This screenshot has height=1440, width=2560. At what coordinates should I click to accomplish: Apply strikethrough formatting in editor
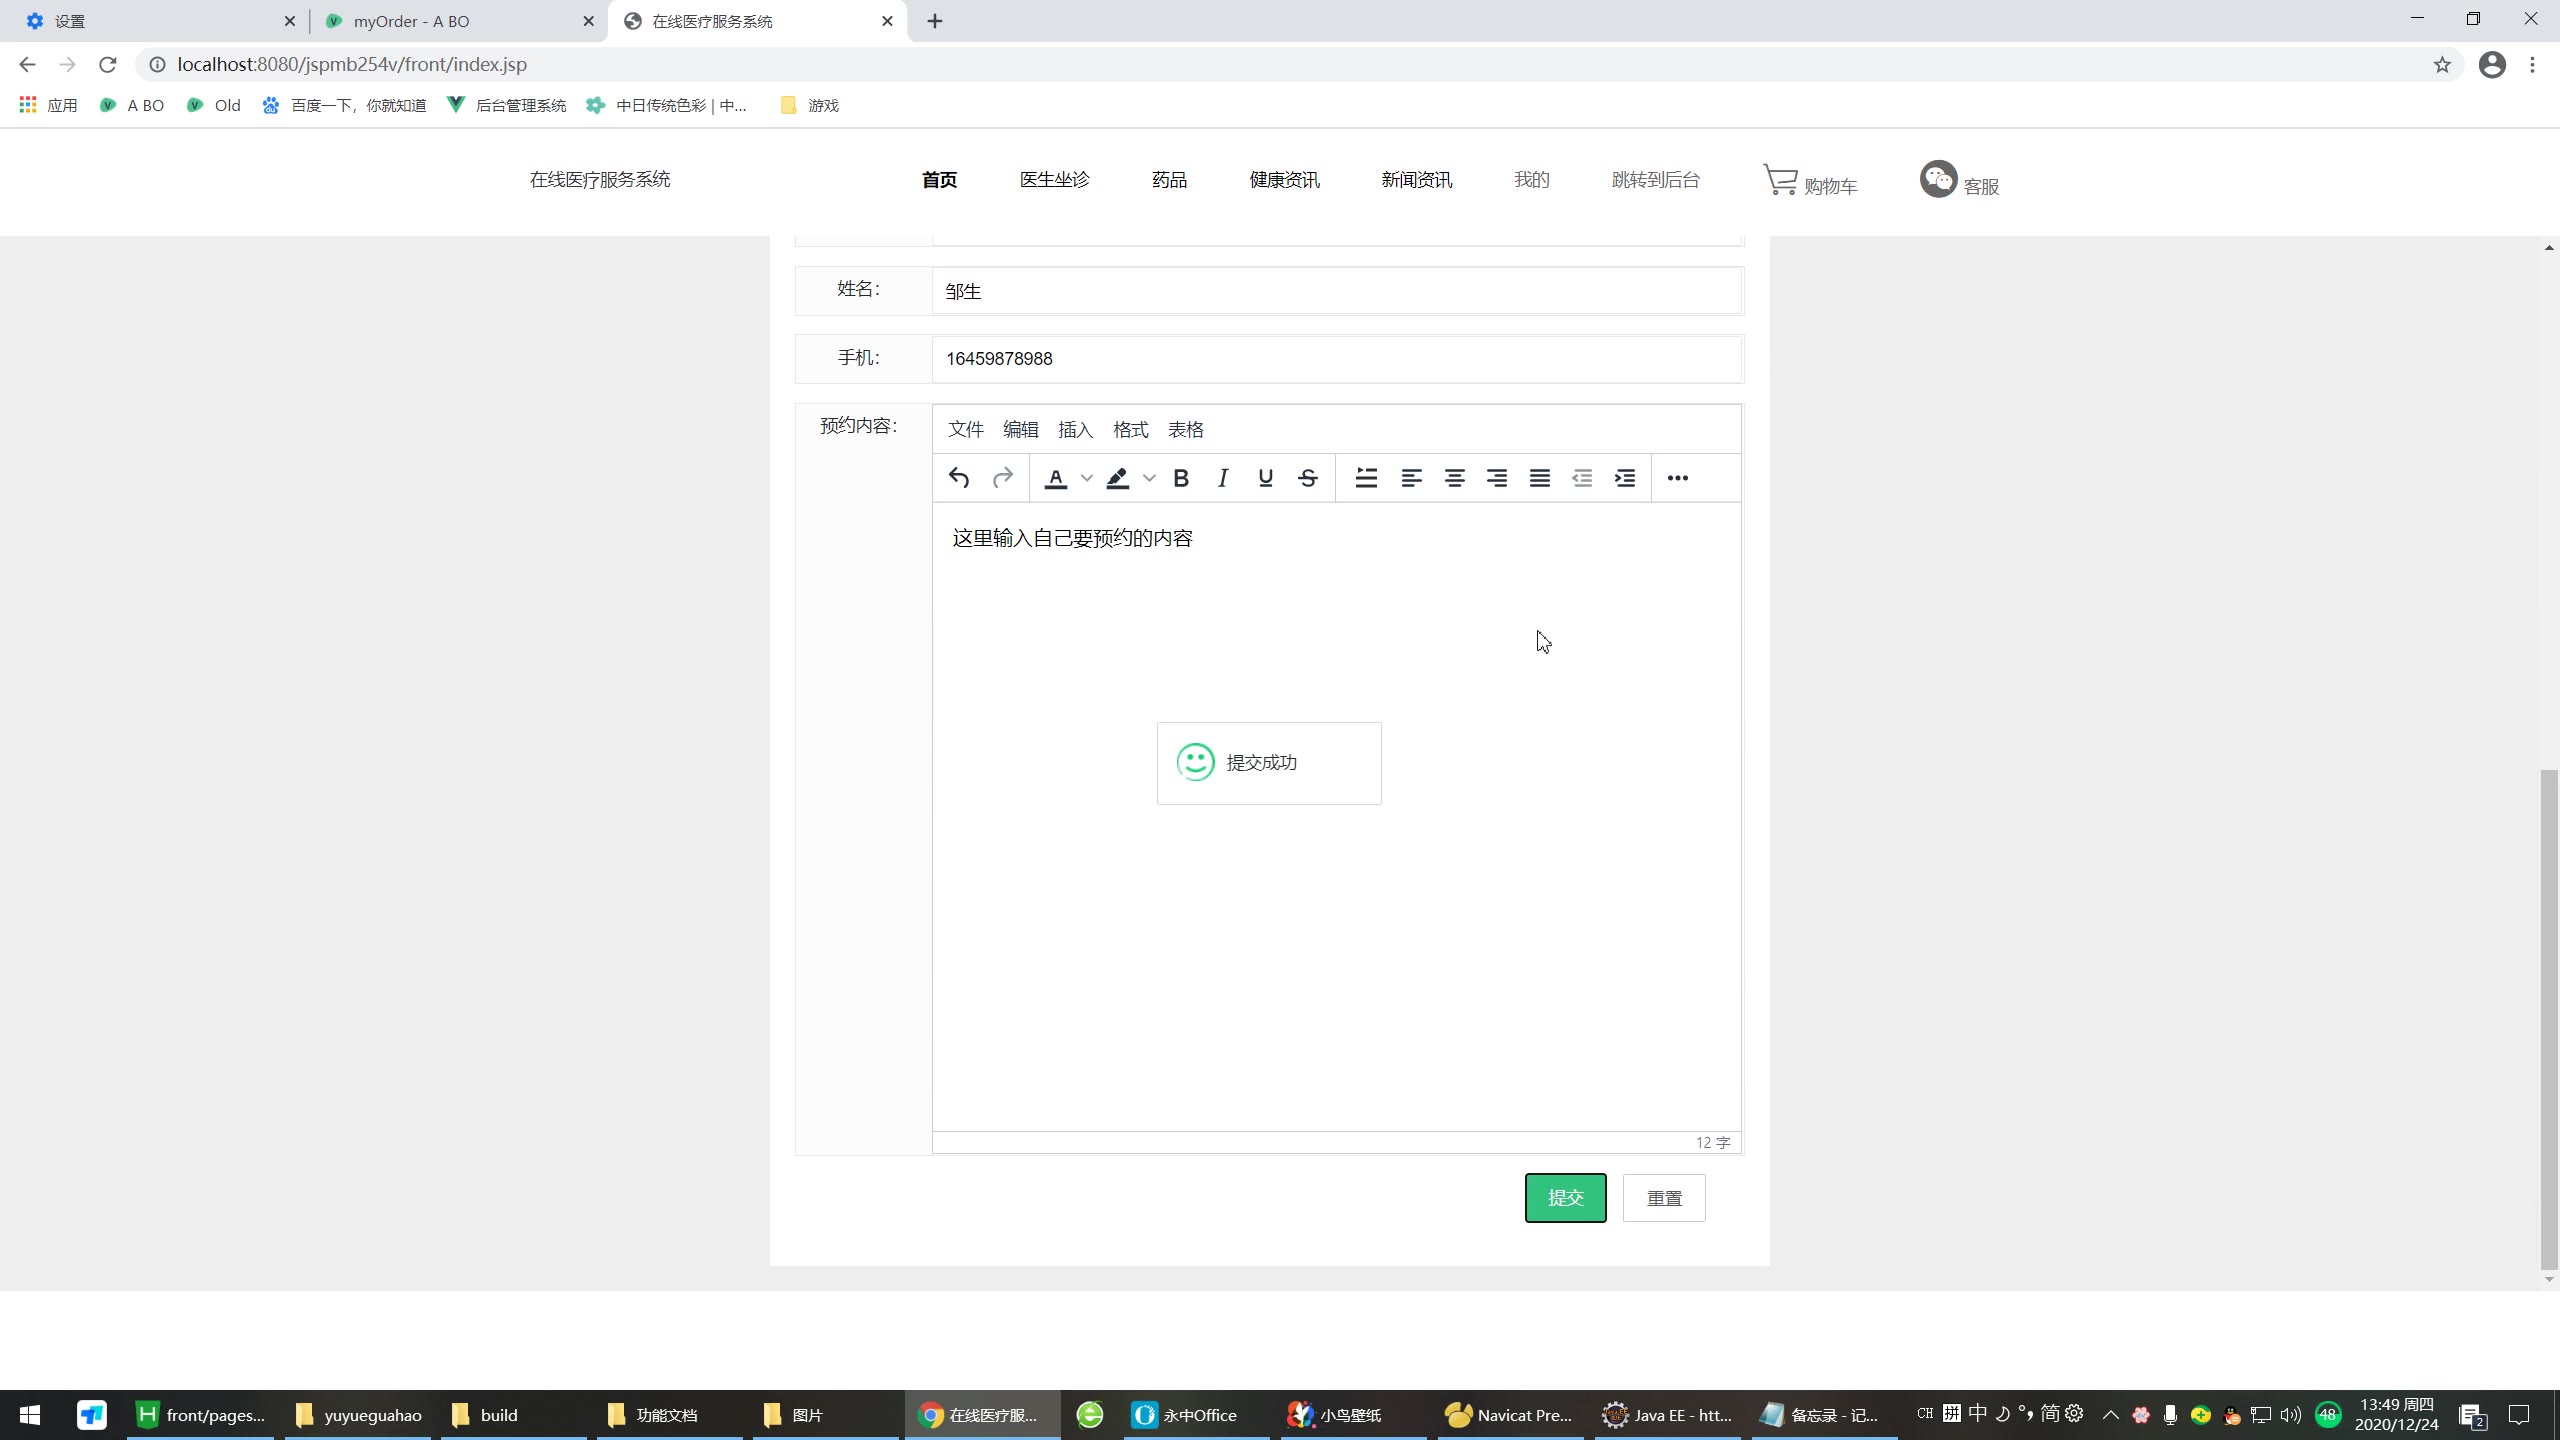[1308, 478]
